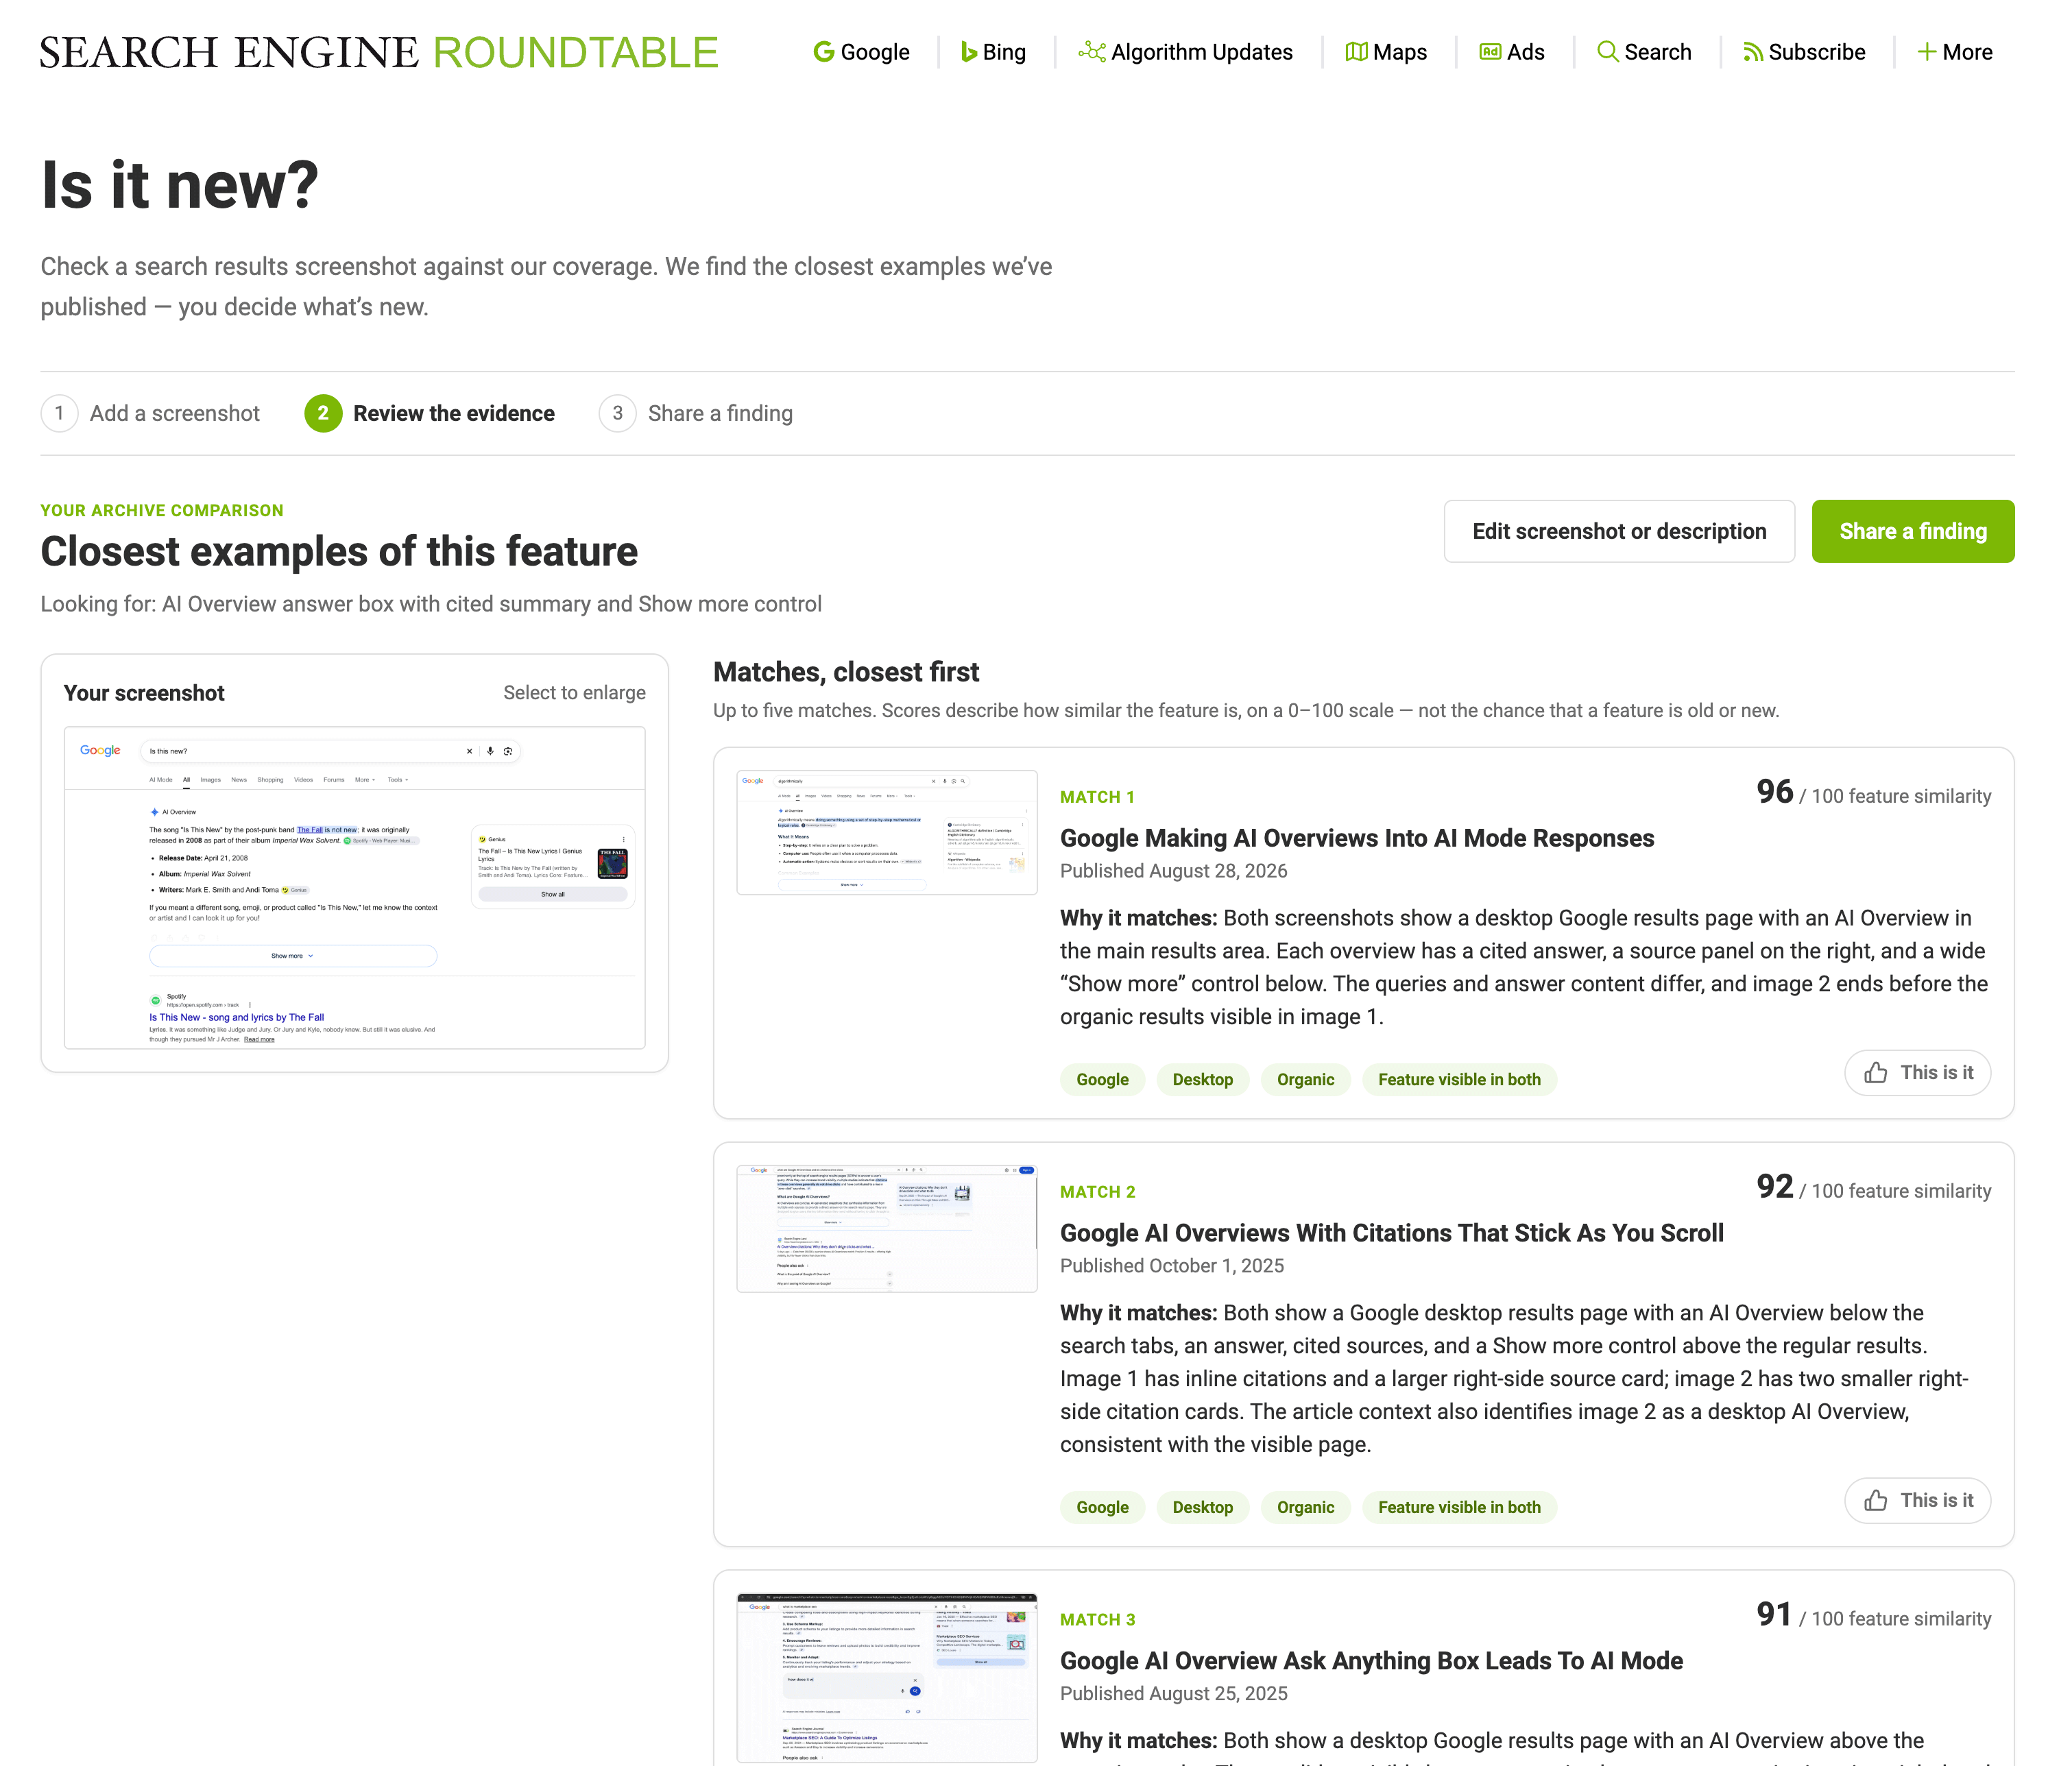The image size is (2072, 1766).
Task: Go to step 1 Add a screenshot
Action: pos(150,413)
